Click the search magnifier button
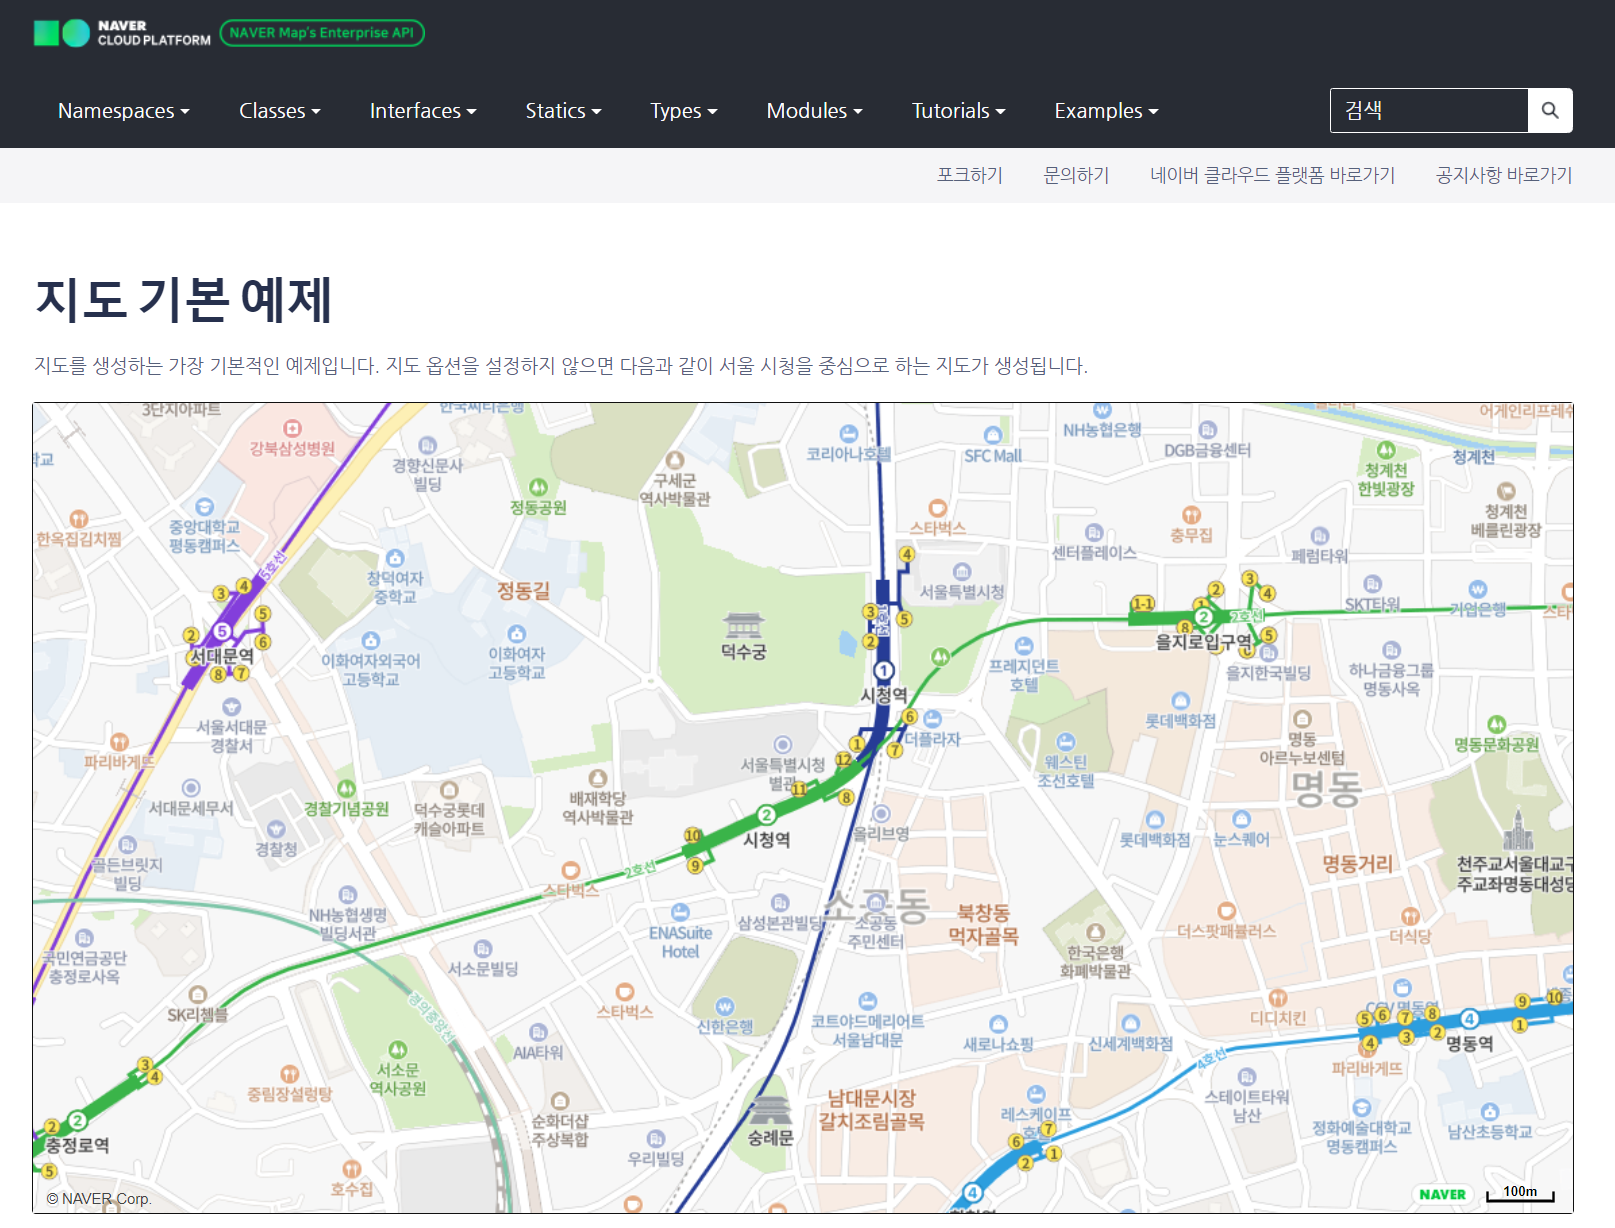 (1550, 110)
